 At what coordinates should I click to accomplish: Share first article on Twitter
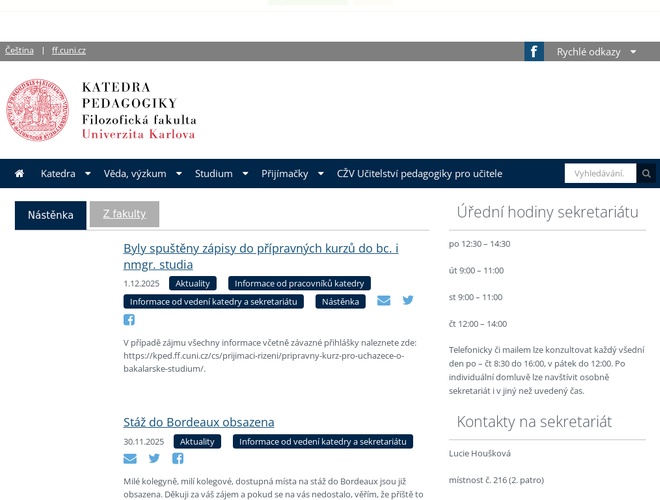tap(408, 300)
